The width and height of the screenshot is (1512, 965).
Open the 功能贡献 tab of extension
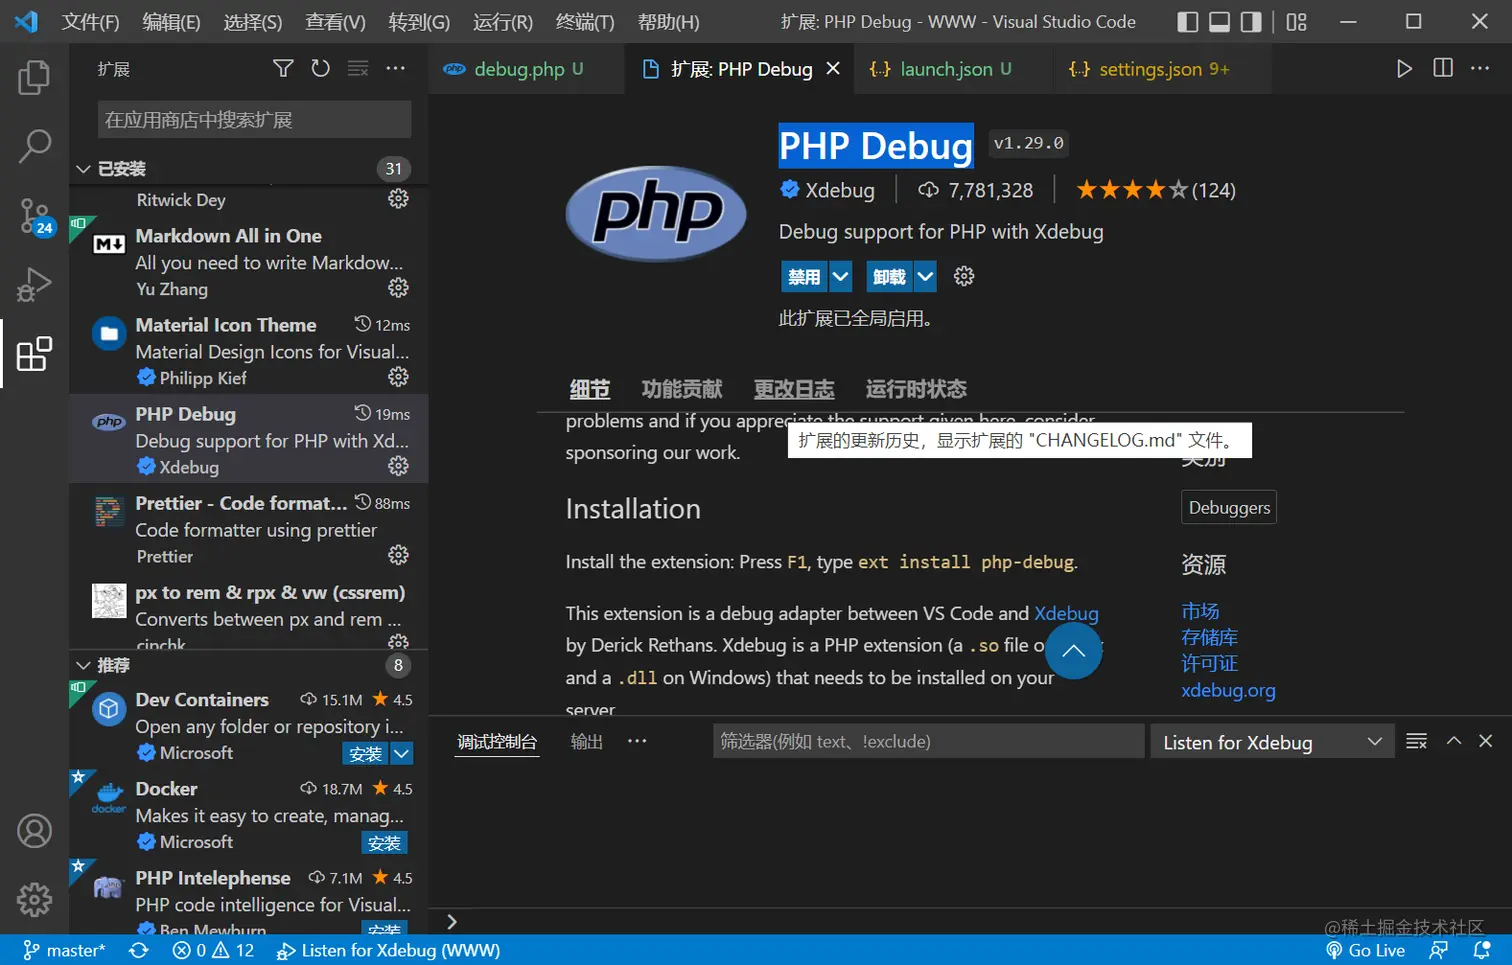tap(682, 389)
